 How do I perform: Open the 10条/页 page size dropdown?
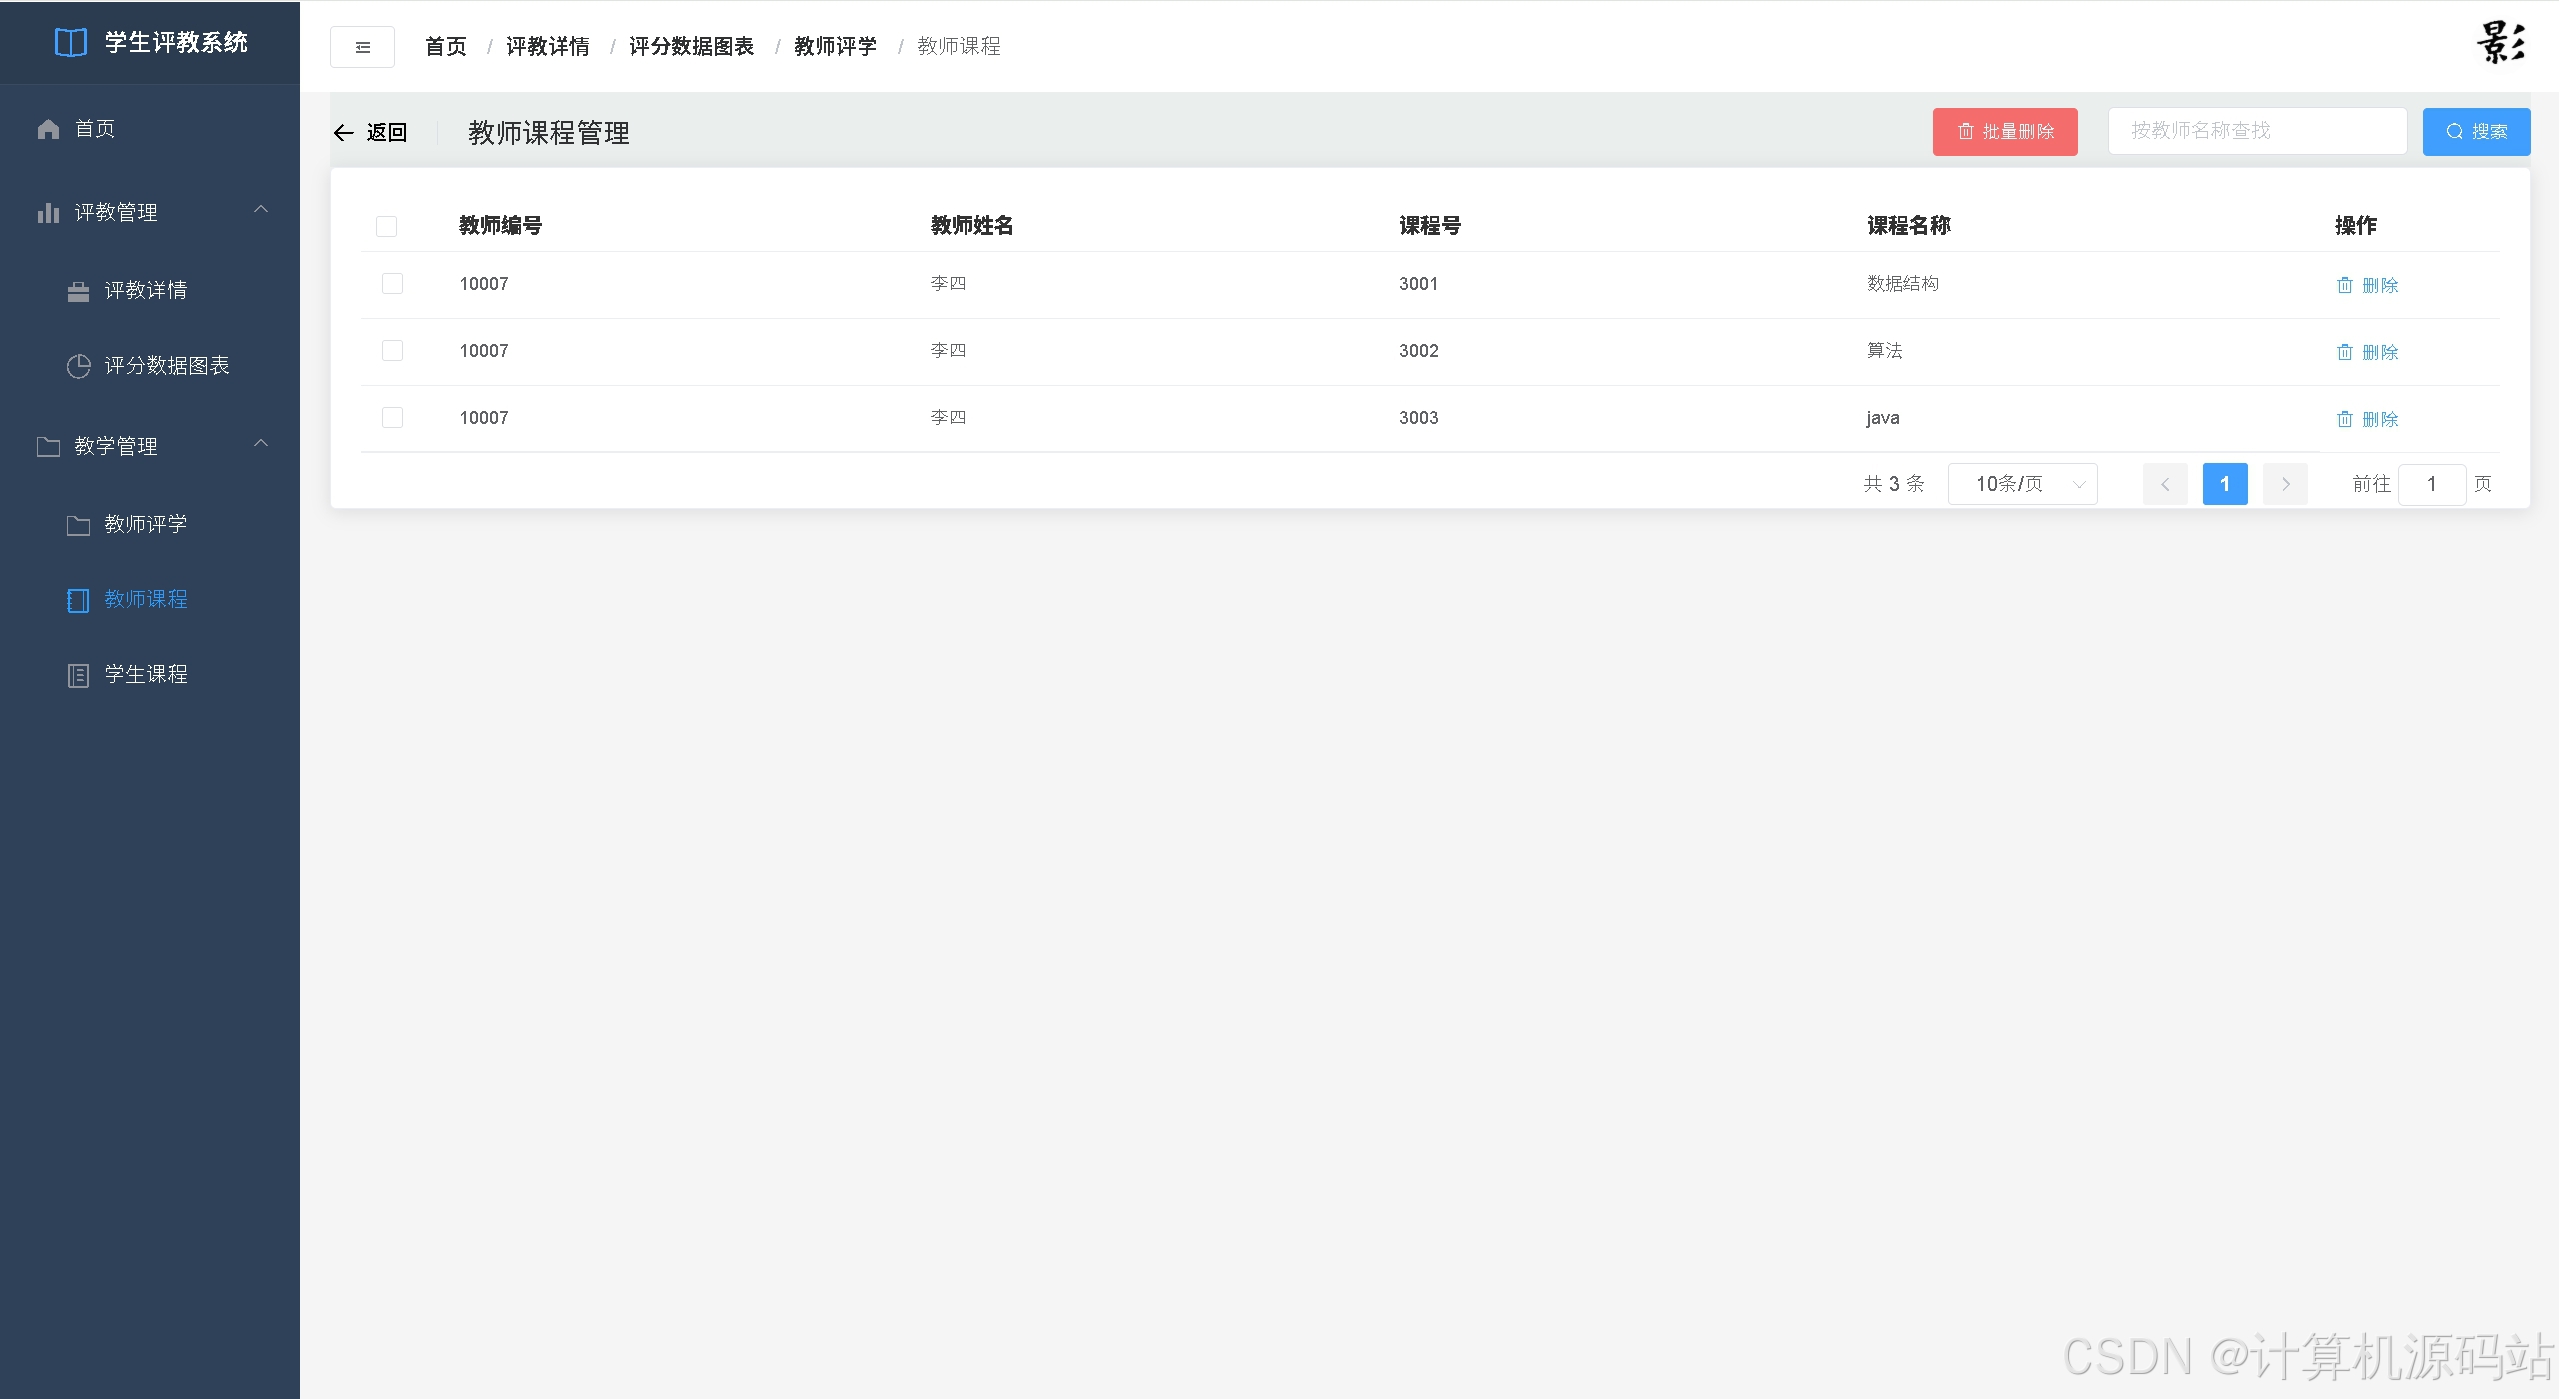click(2022, 484)
